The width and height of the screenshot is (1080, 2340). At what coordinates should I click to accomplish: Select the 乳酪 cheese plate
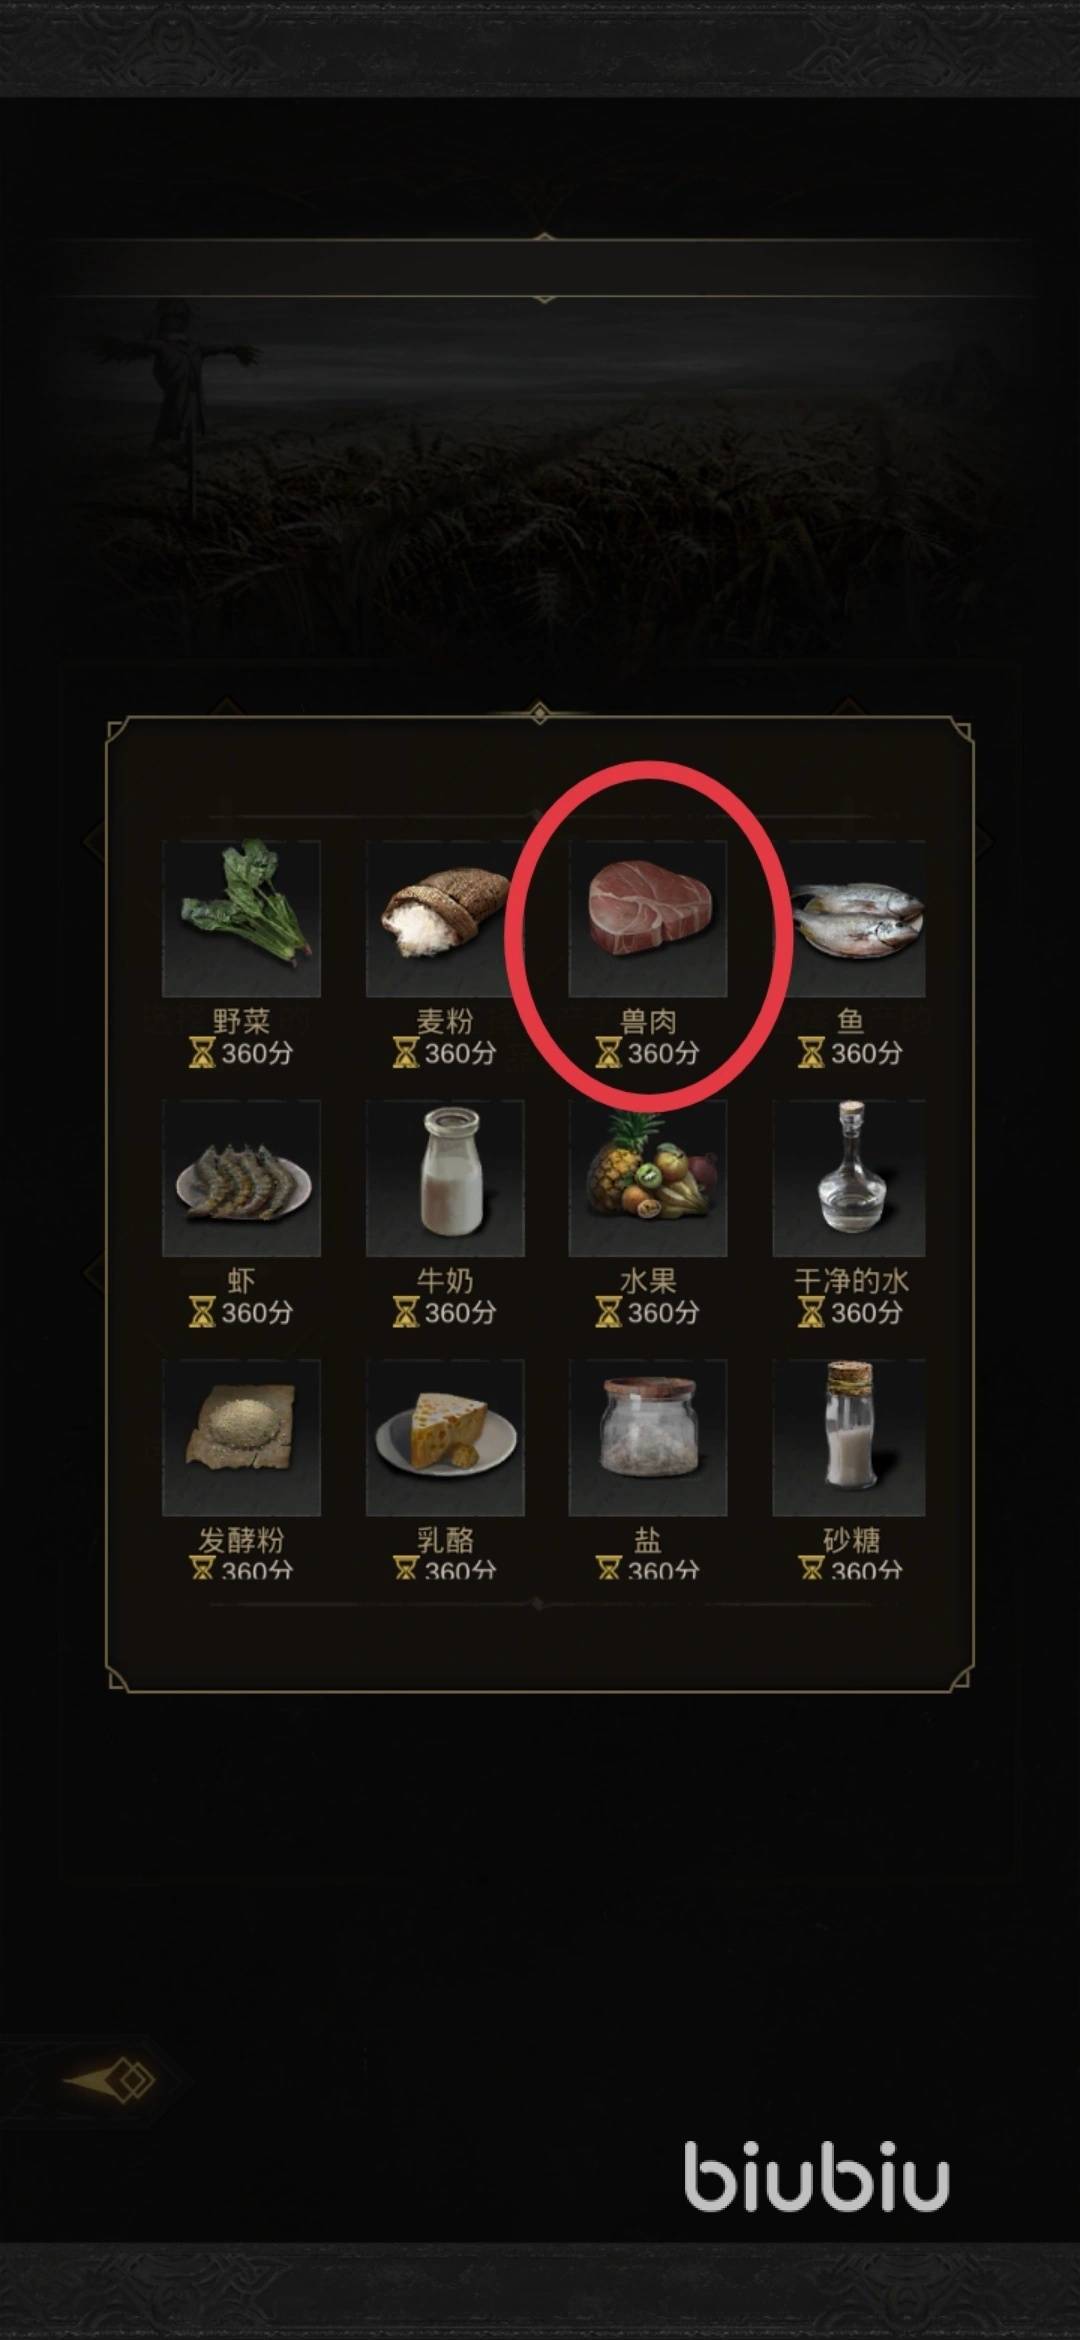point(445,1437)
